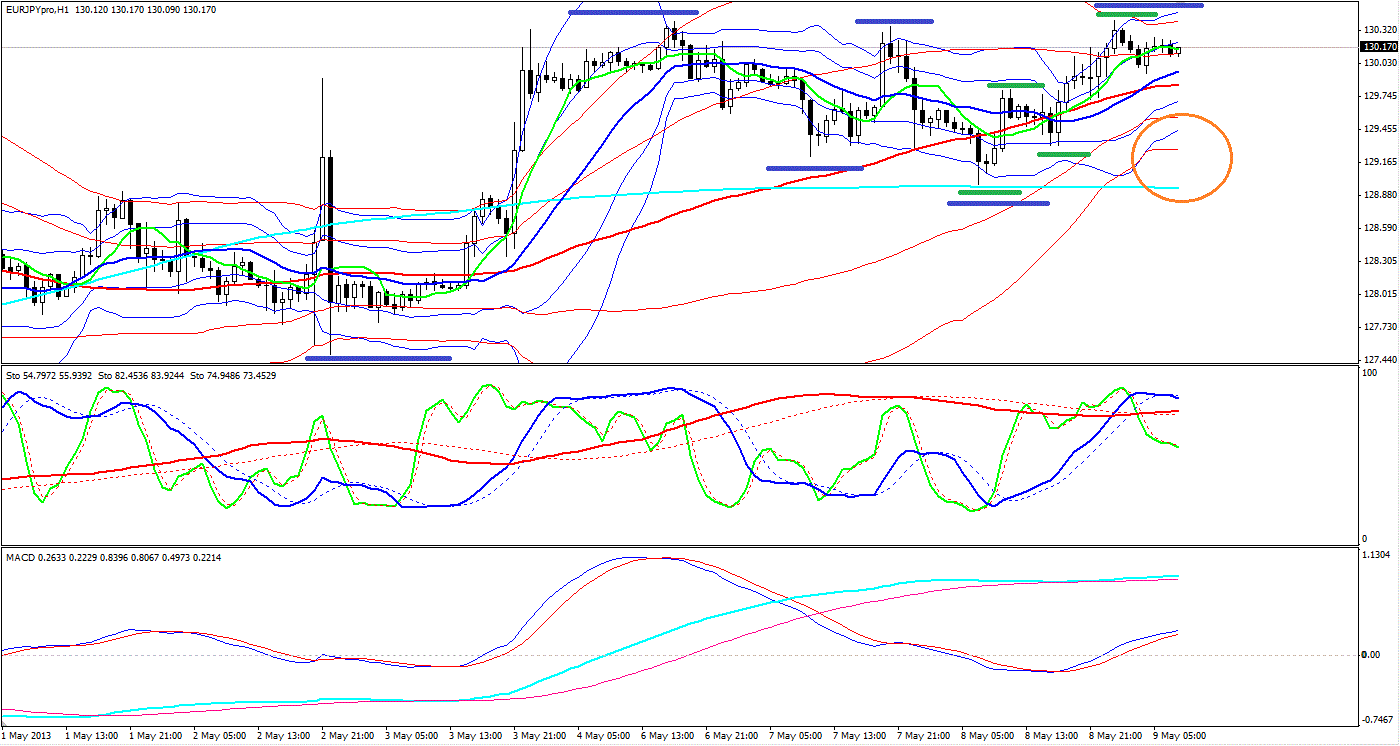Select the blue line at chart bottom

click(378, 357)
